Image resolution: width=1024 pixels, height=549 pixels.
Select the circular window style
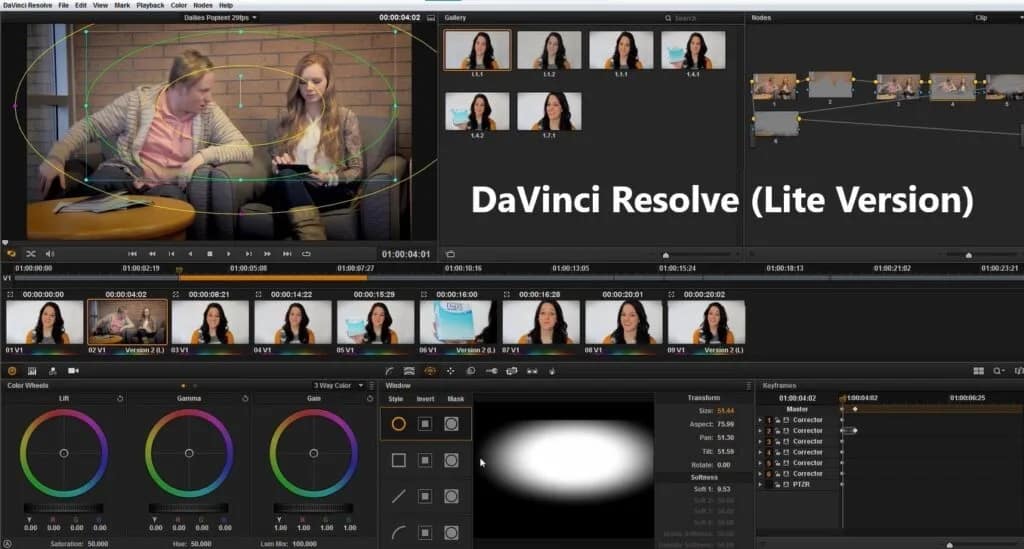click(398, 424)
